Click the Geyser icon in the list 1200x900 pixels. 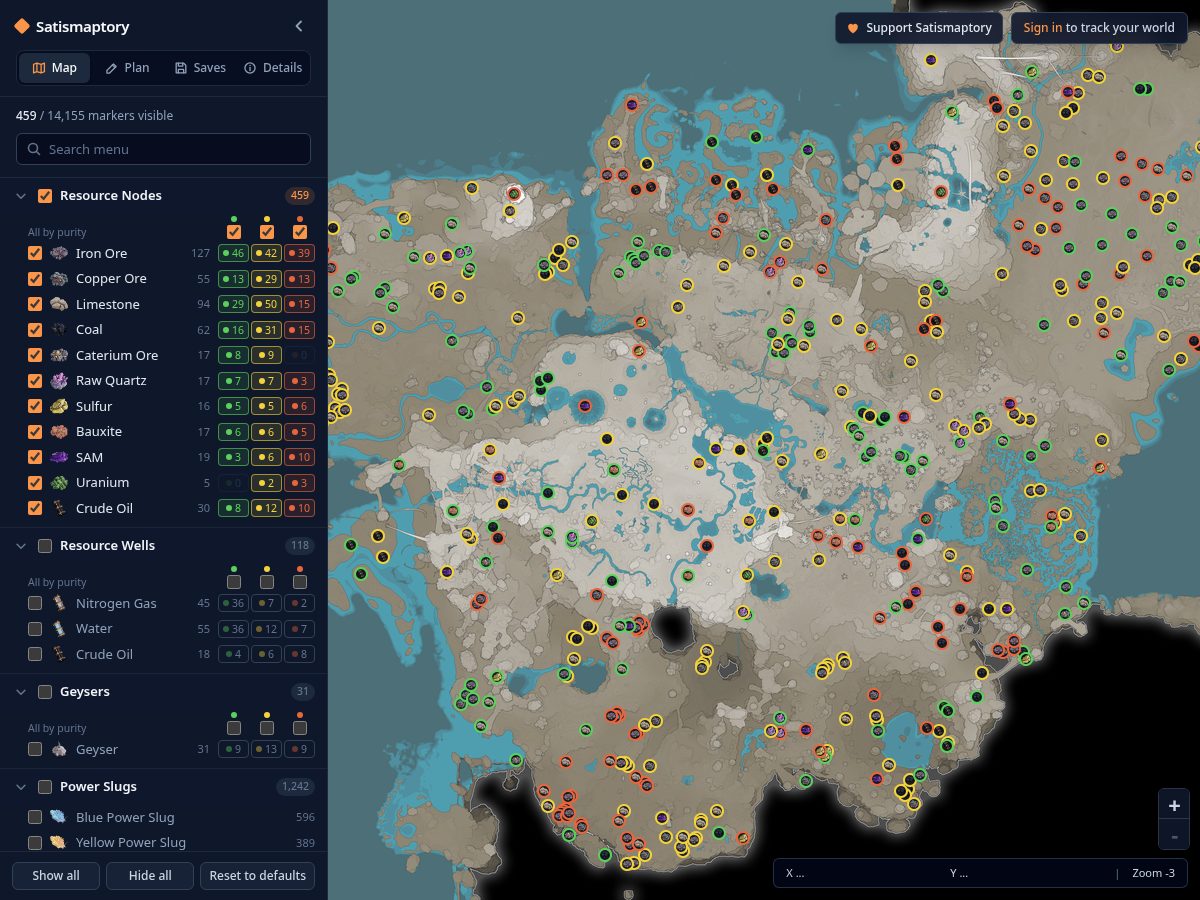(x=59, y=749)
